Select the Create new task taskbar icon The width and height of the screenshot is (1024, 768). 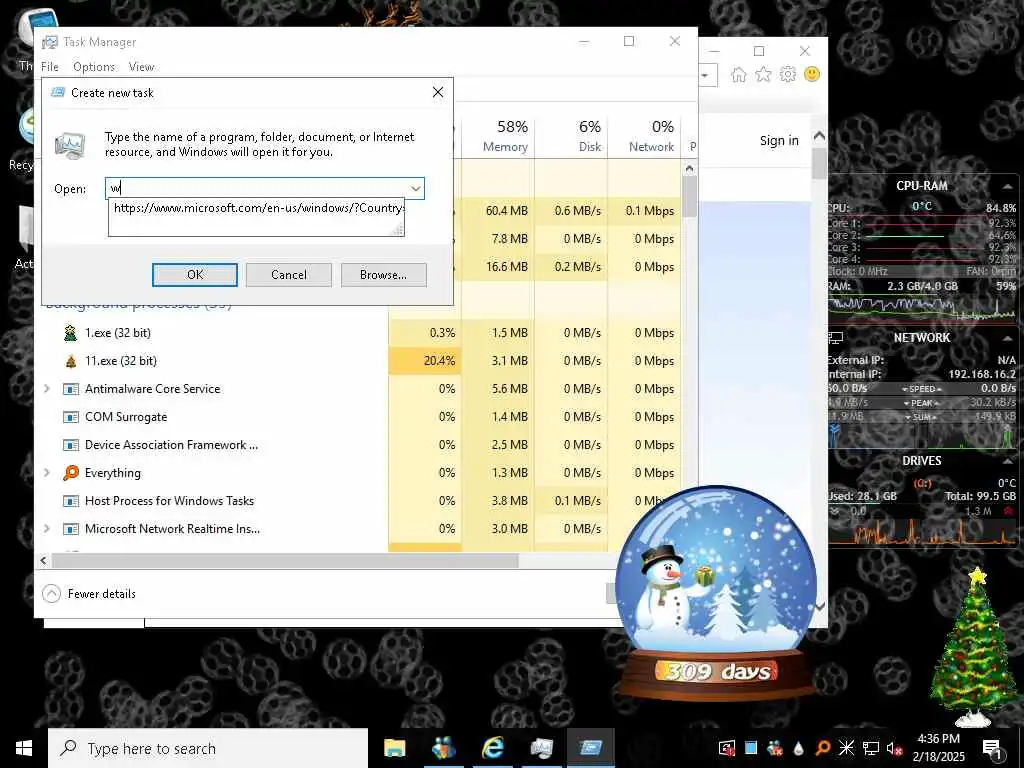click(x=590, y=748)
